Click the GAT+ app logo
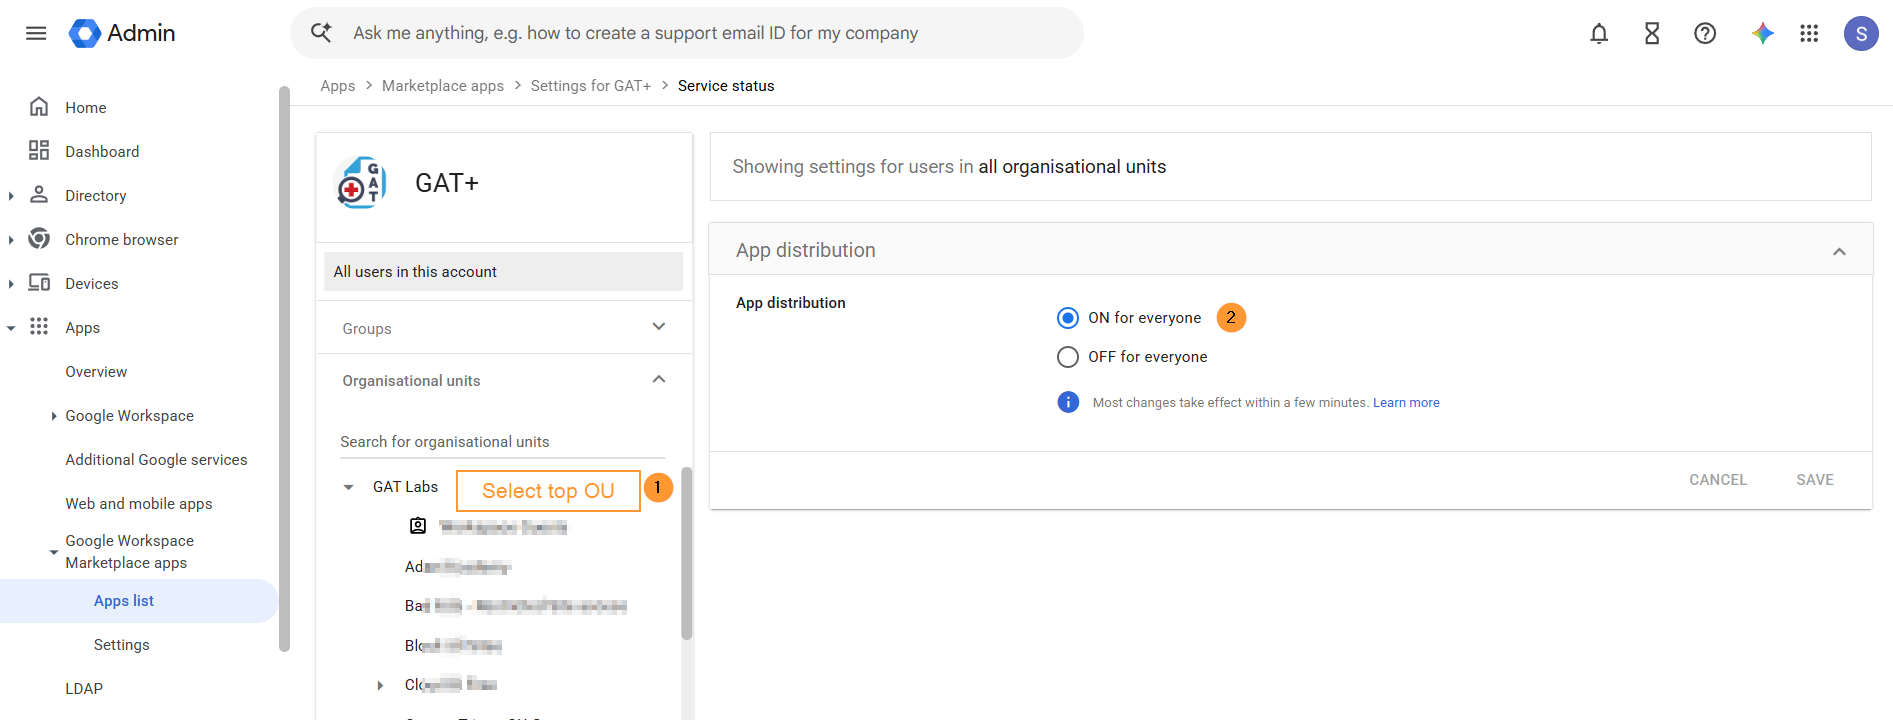The image size is (1893, 720). [x=361, y=183]
